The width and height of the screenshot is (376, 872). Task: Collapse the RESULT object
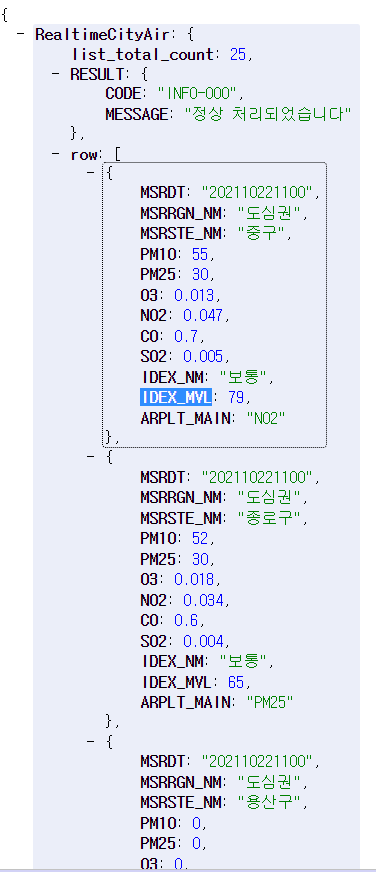(56, 75)
